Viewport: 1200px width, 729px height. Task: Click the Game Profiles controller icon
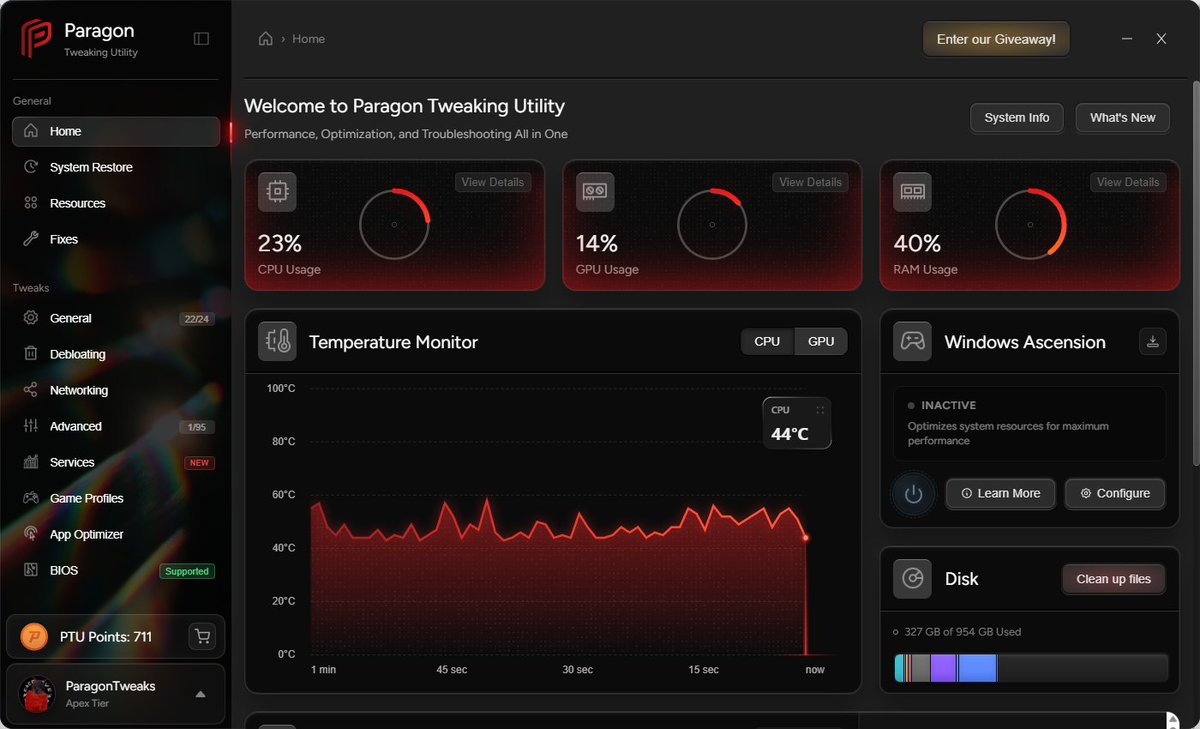click(x=30, y=498)
